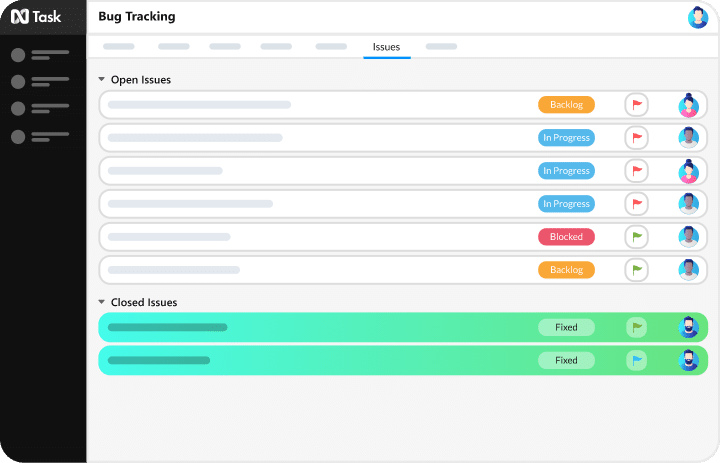This screenshot has height=463, width=720.
Task: Collapse the Open Issues section
Action: click(x=102, y=80)
